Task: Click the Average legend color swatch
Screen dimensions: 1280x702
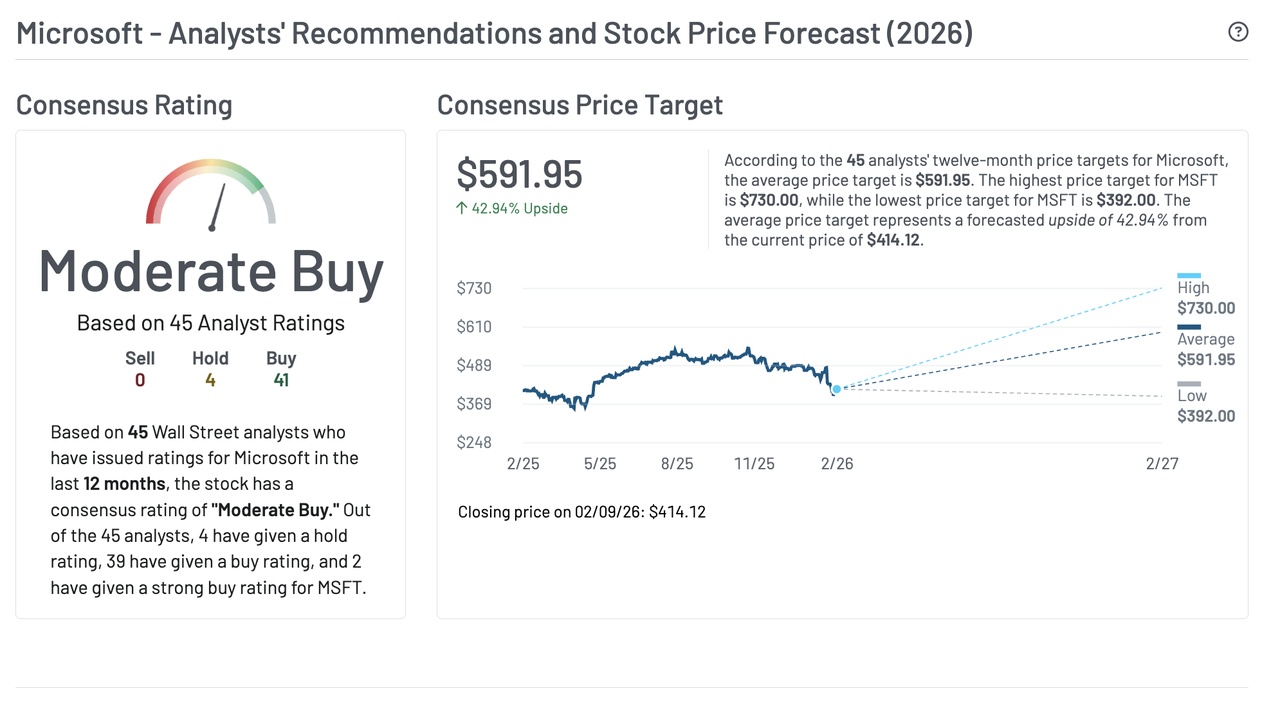Action: point(1189,327)
